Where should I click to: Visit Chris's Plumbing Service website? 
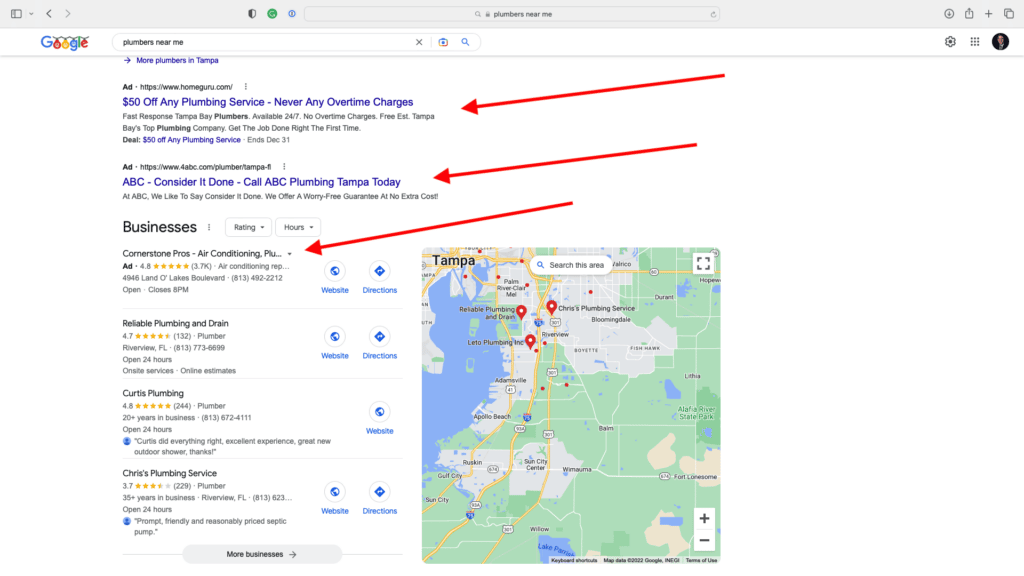click(334, 499)
